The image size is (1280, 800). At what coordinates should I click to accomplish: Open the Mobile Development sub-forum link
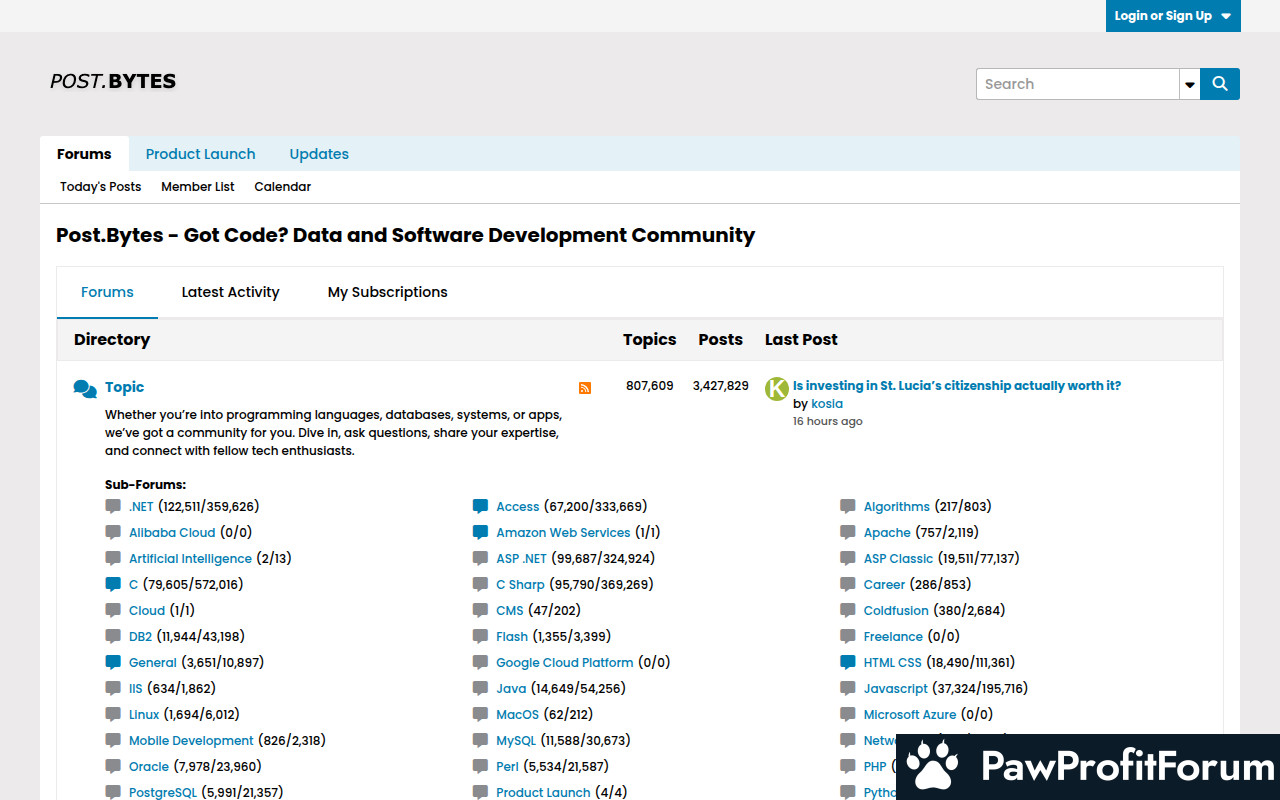tap(191, 740)
